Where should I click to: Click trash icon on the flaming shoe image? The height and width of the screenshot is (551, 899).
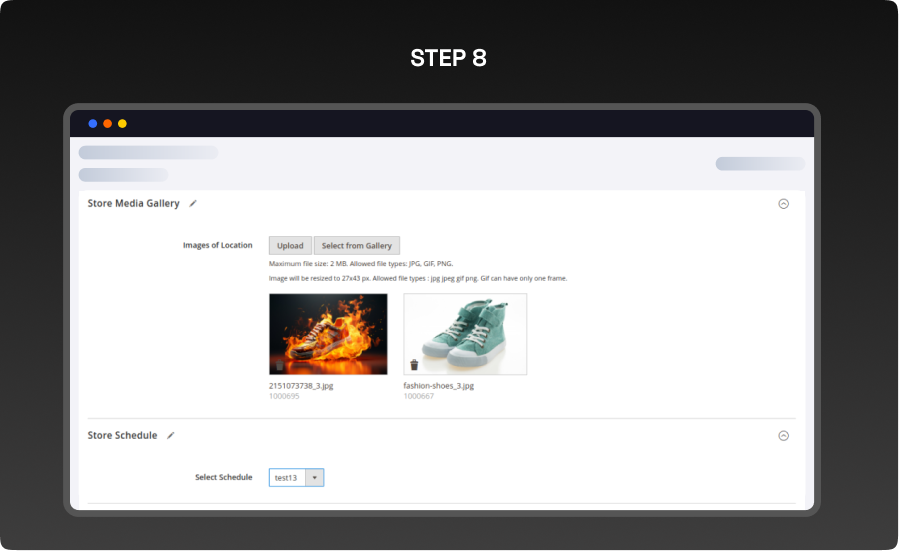pyautogui.click(x=280, y=366)
